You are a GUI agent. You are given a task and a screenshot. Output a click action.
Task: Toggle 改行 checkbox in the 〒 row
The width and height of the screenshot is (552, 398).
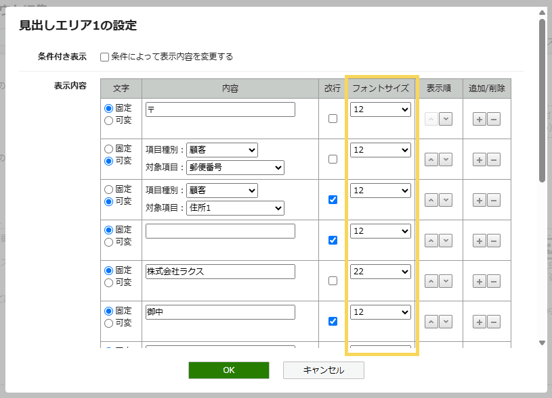point(332,119)
